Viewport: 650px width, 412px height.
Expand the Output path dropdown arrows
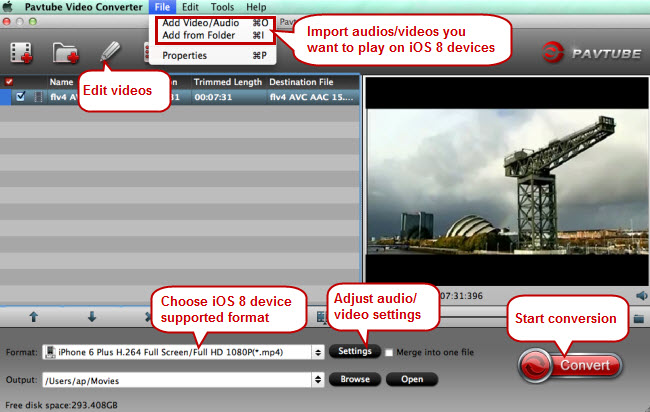(318, 379)
